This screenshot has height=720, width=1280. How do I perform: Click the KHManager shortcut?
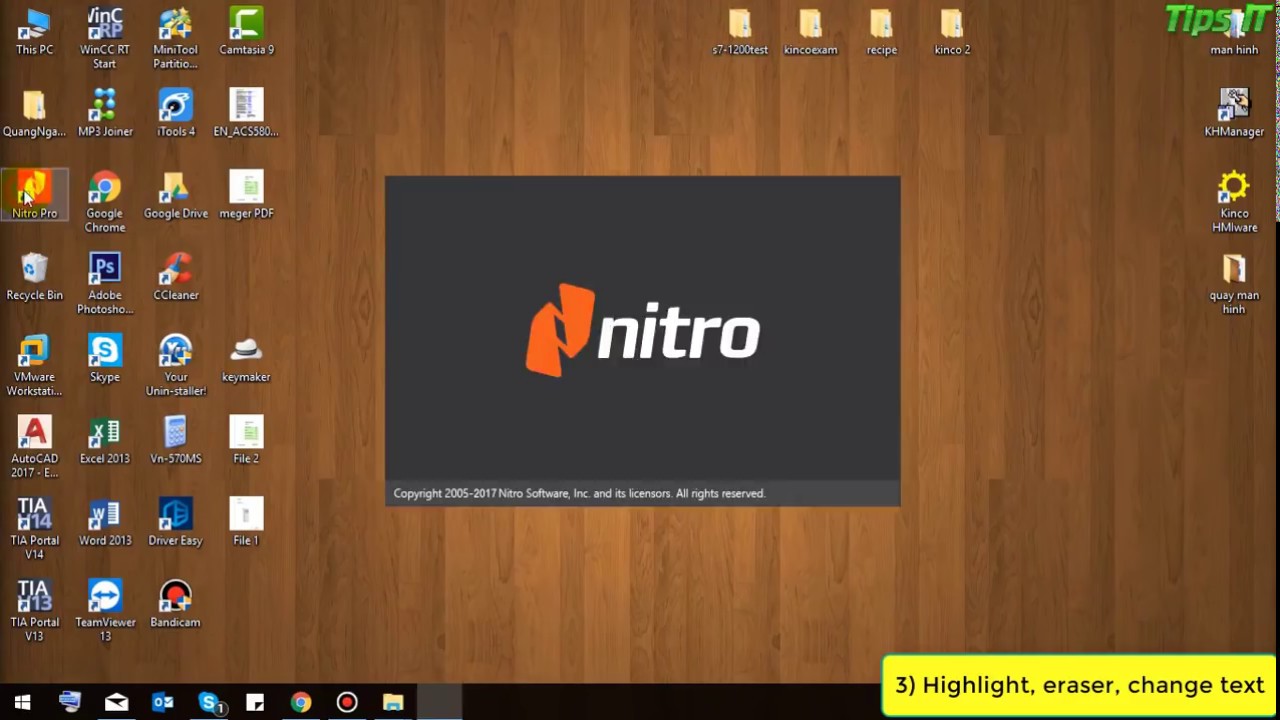[1234, 113]
